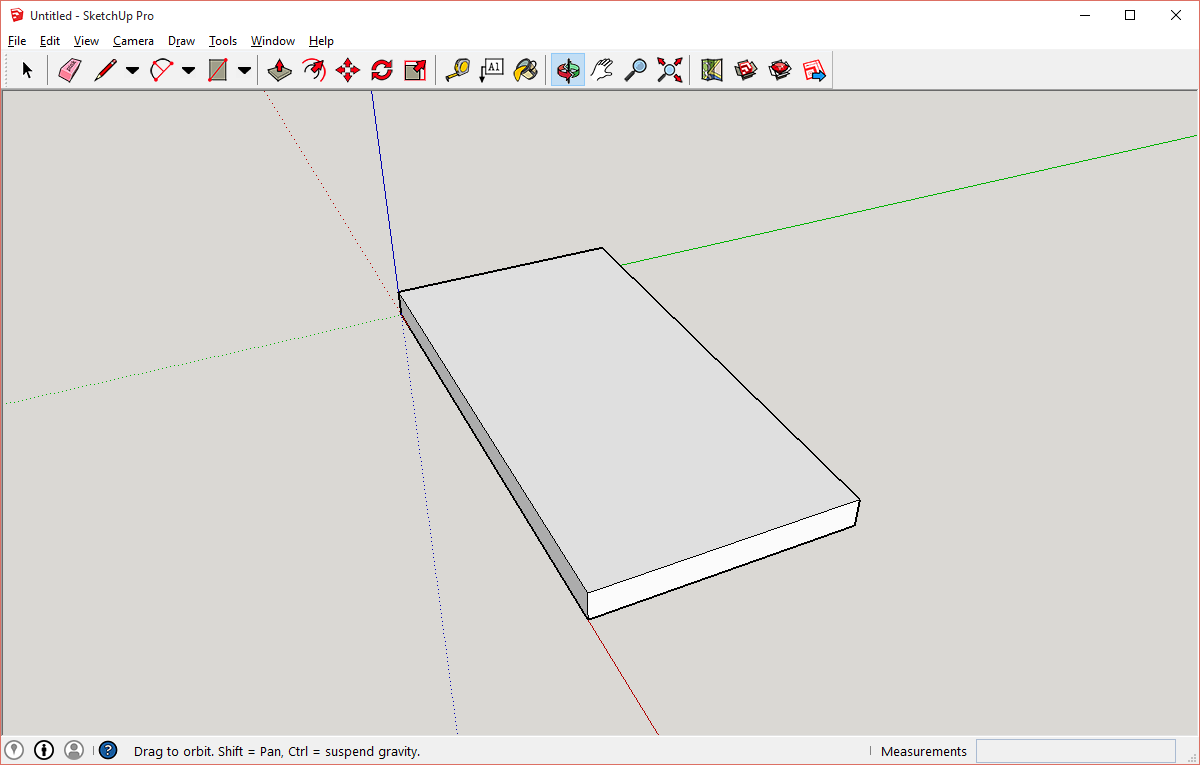This screenshot has width=1200, height=765.
Task: Open the Add Location map tool
Action: (712, 70)
